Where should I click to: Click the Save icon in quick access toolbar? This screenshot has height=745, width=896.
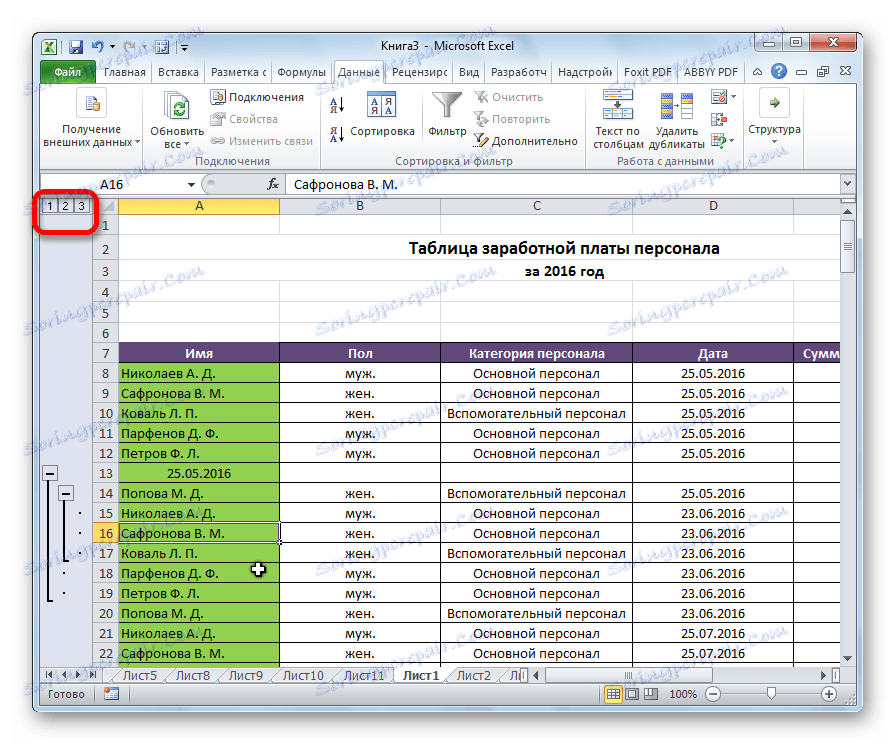75,45
